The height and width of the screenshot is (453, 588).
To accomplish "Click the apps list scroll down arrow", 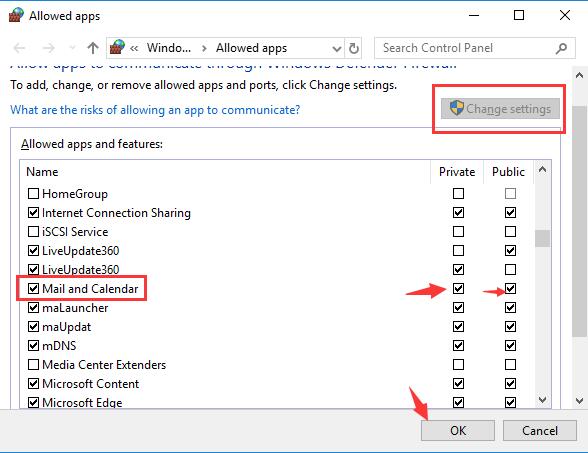I will [x=542, y=400].
